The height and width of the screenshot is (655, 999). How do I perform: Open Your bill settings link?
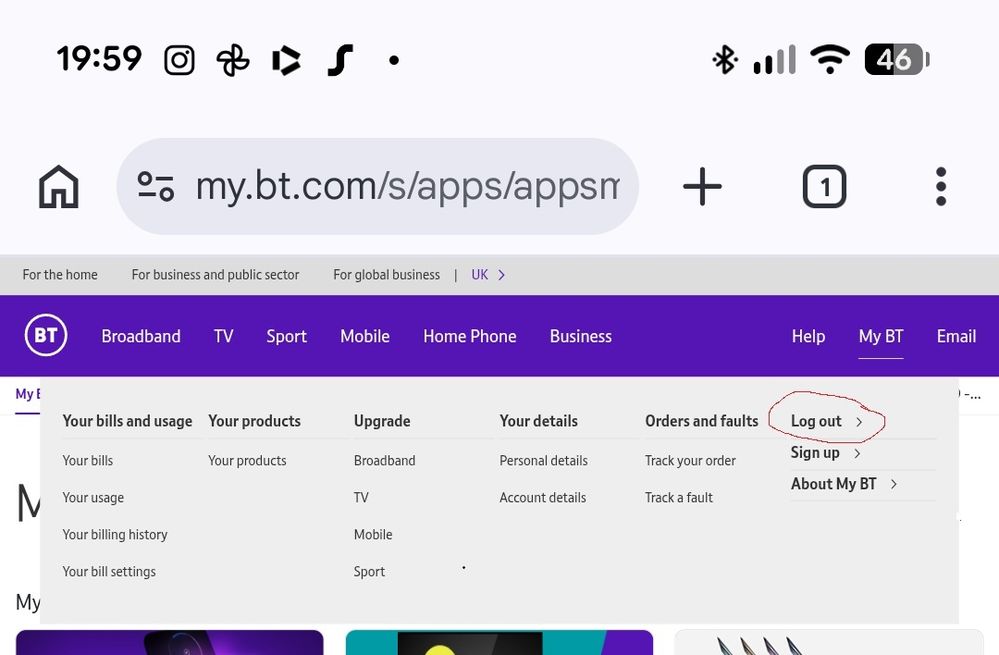109,572
